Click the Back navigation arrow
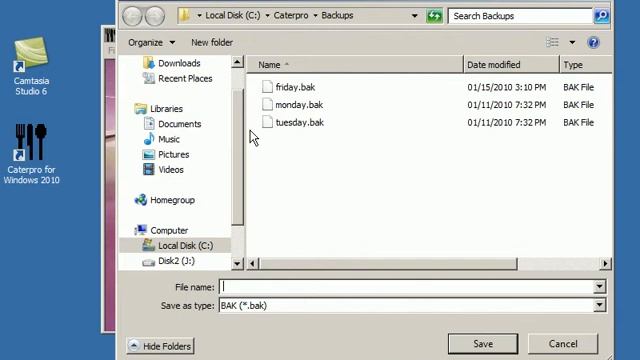Viewport: 640px width, 360px height. (x=132, y=16)
